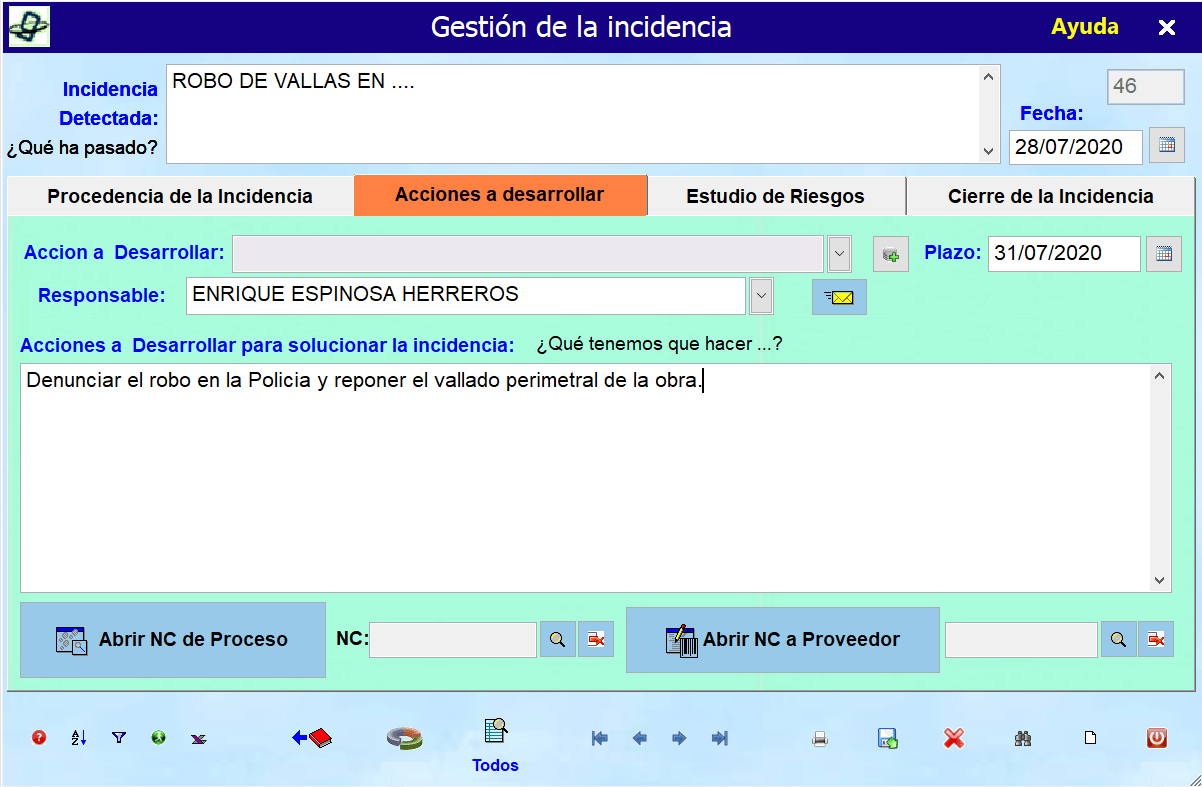Search records with the binoculars icon
Image resolution: width=1202 pixels, height=787 pixels.
click(x=1023, y=739)
